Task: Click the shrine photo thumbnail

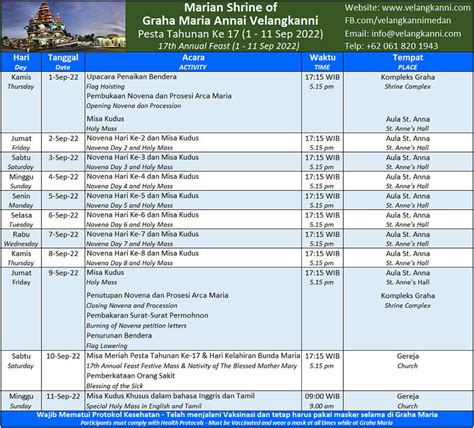Action: pyautogui.click(x=63, y=26)
